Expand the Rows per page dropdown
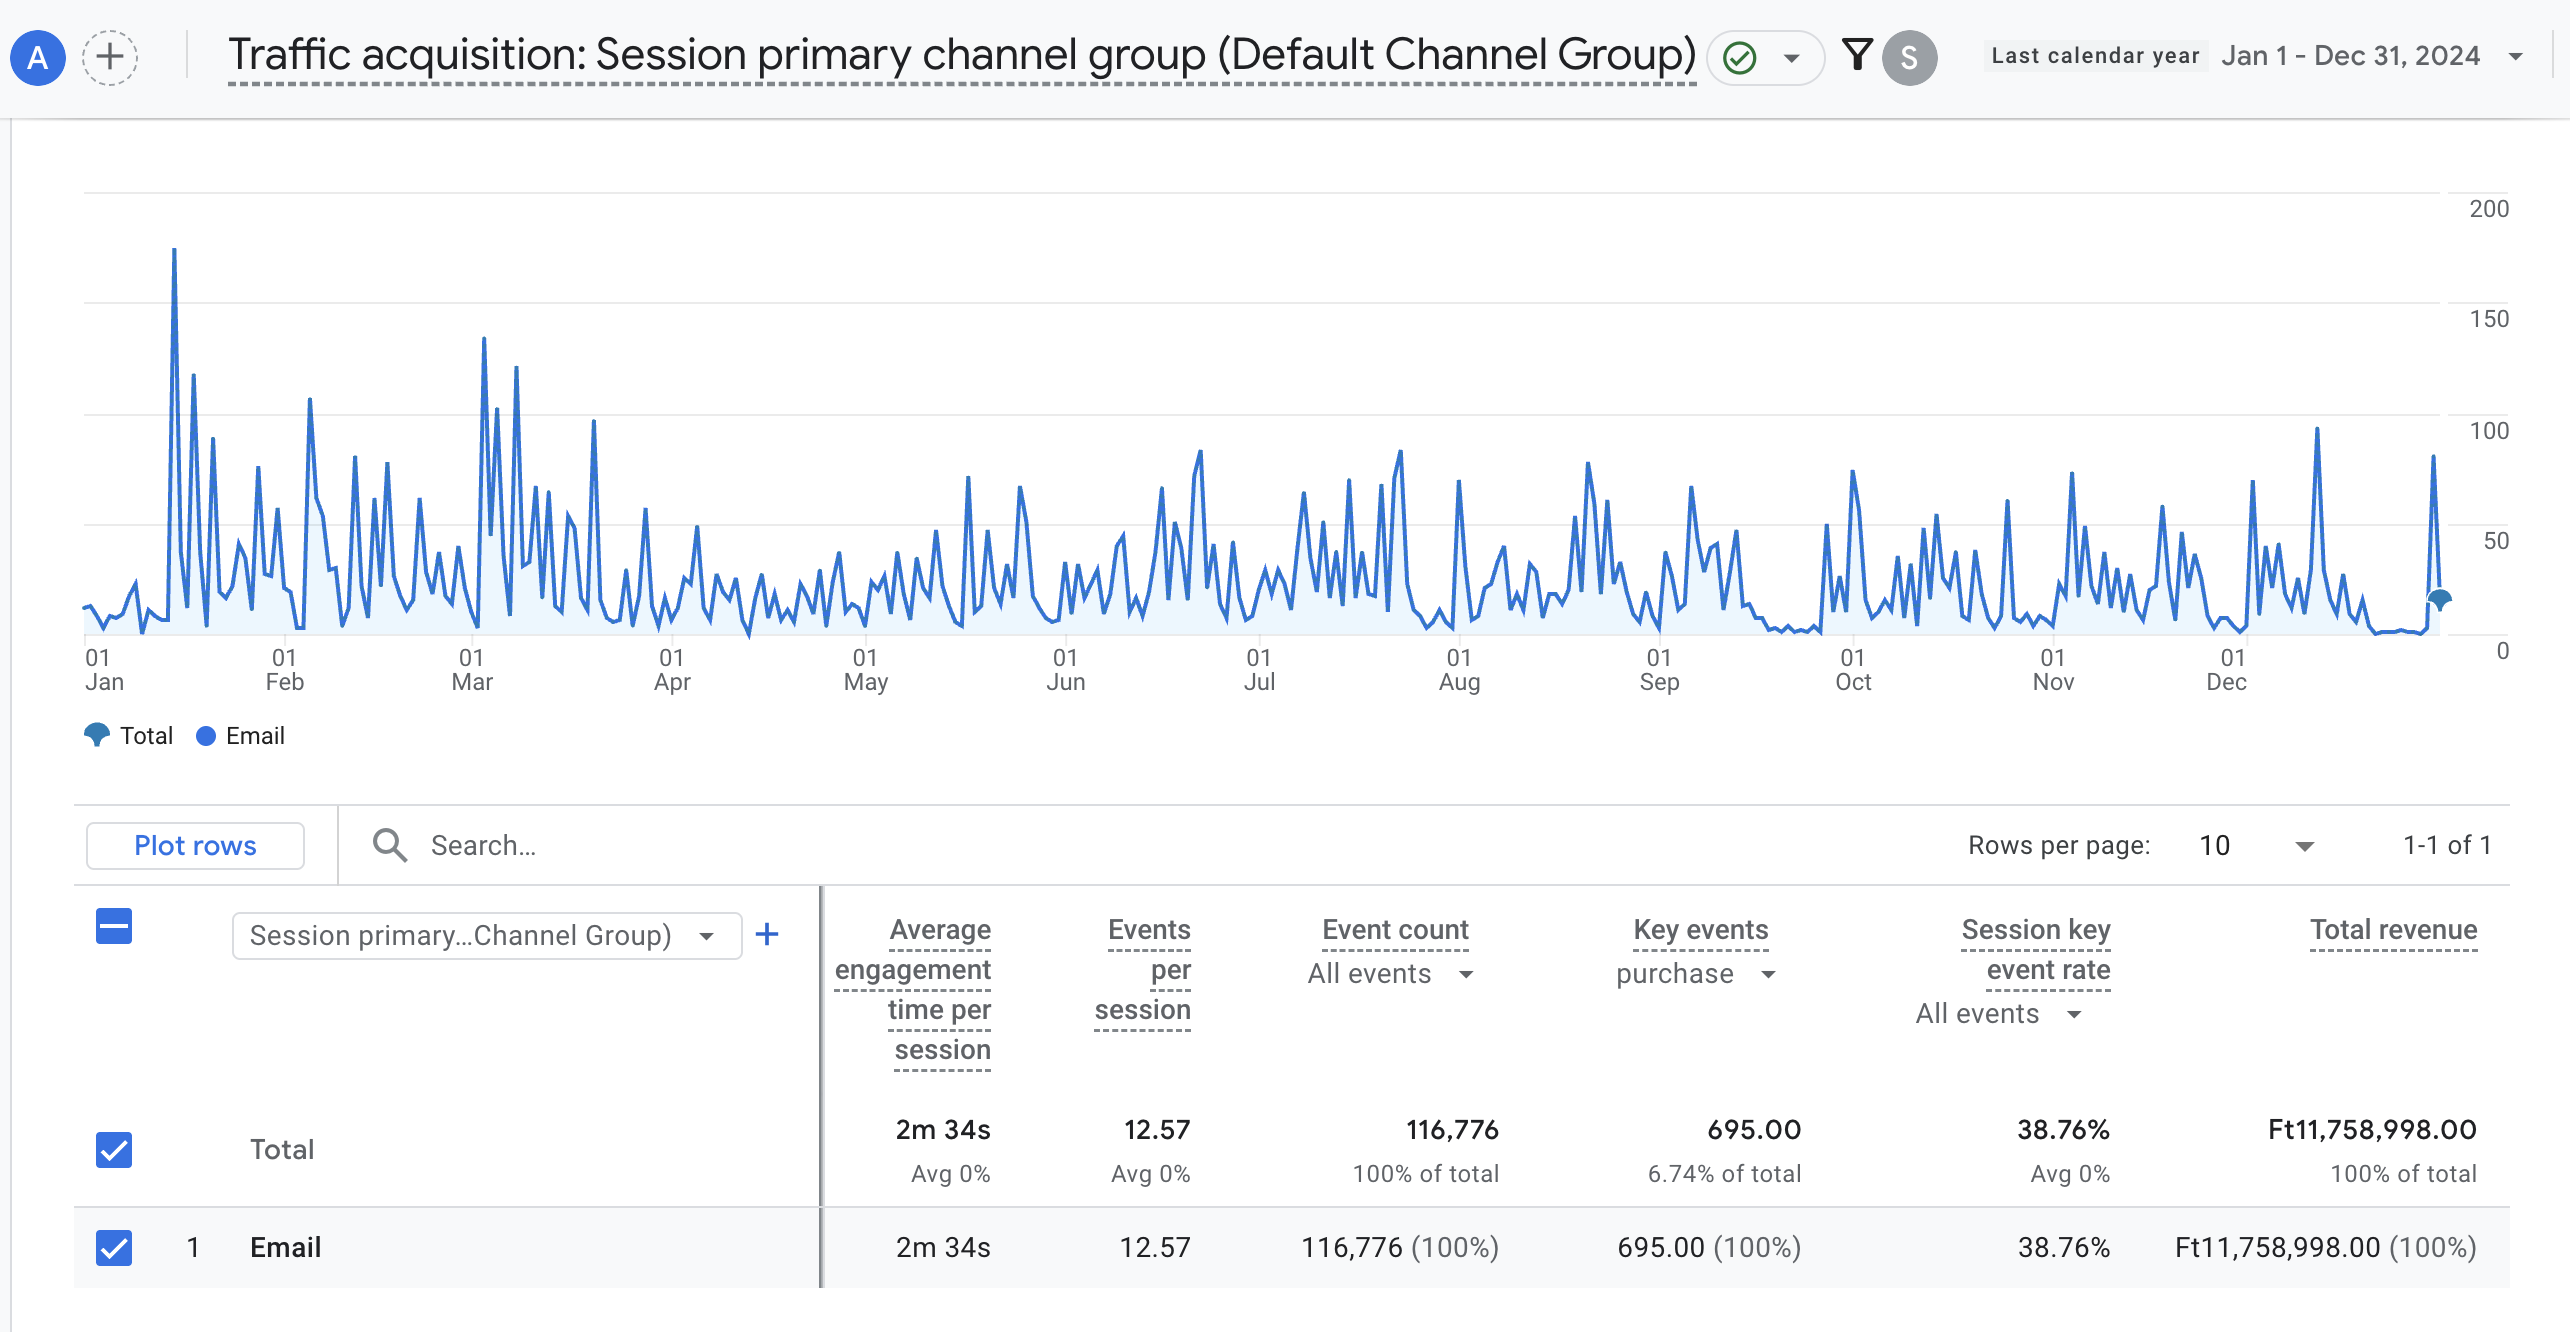 pos(2304,847)
